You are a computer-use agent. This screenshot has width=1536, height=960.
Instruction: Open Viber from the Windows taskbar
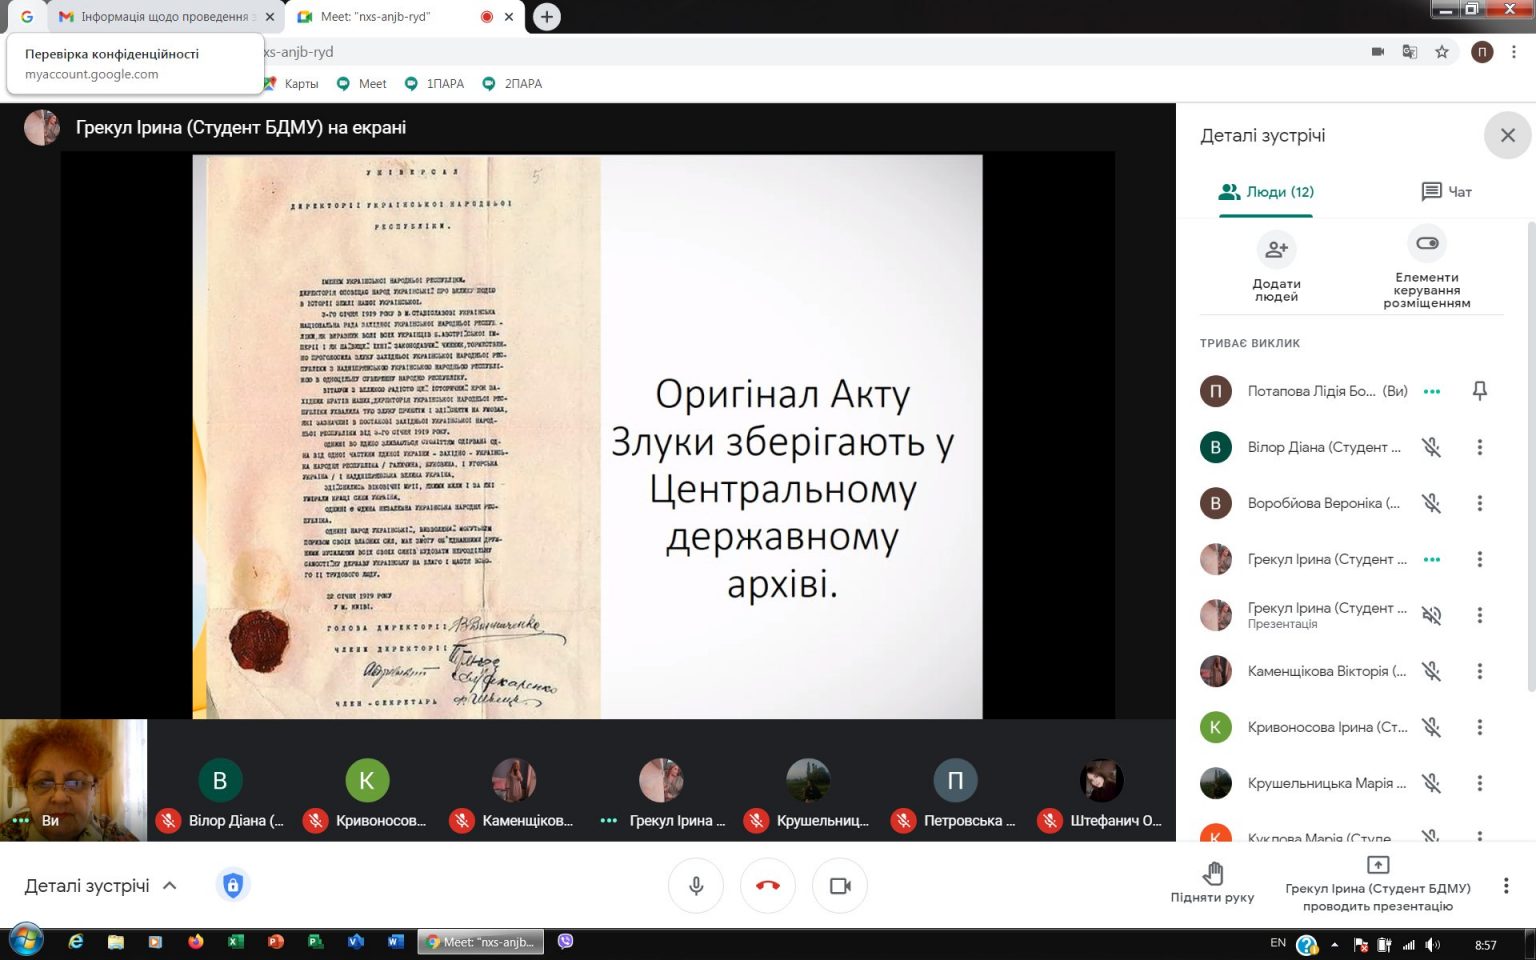(x=566, y=942)
